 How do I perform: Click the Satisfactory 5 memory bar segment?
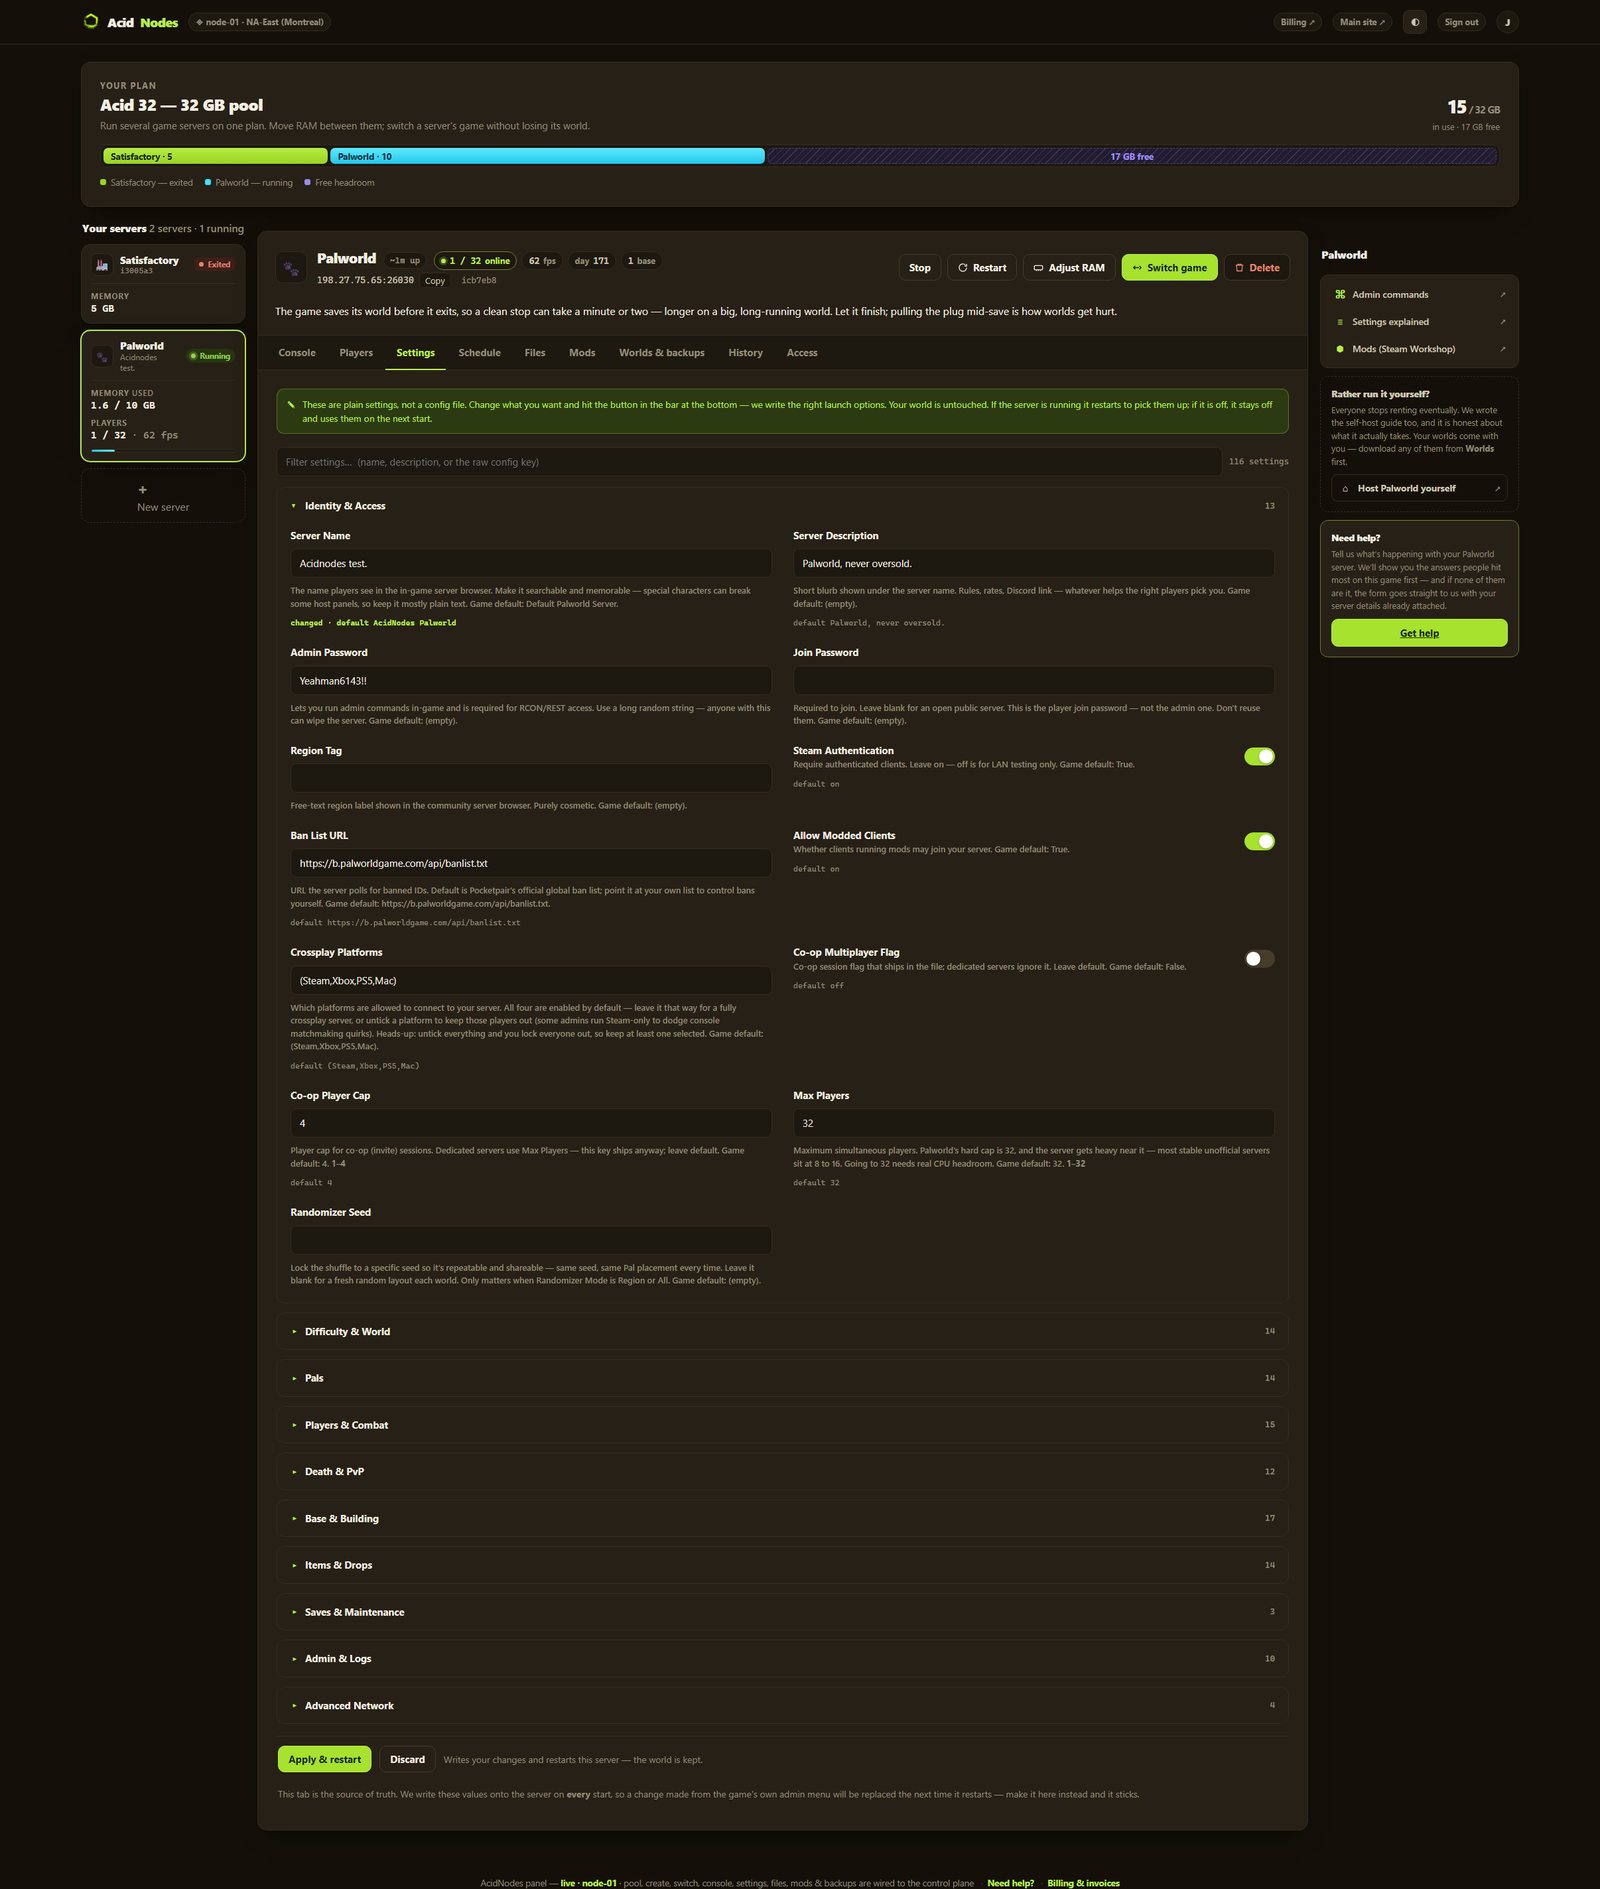tap(215, 157)
